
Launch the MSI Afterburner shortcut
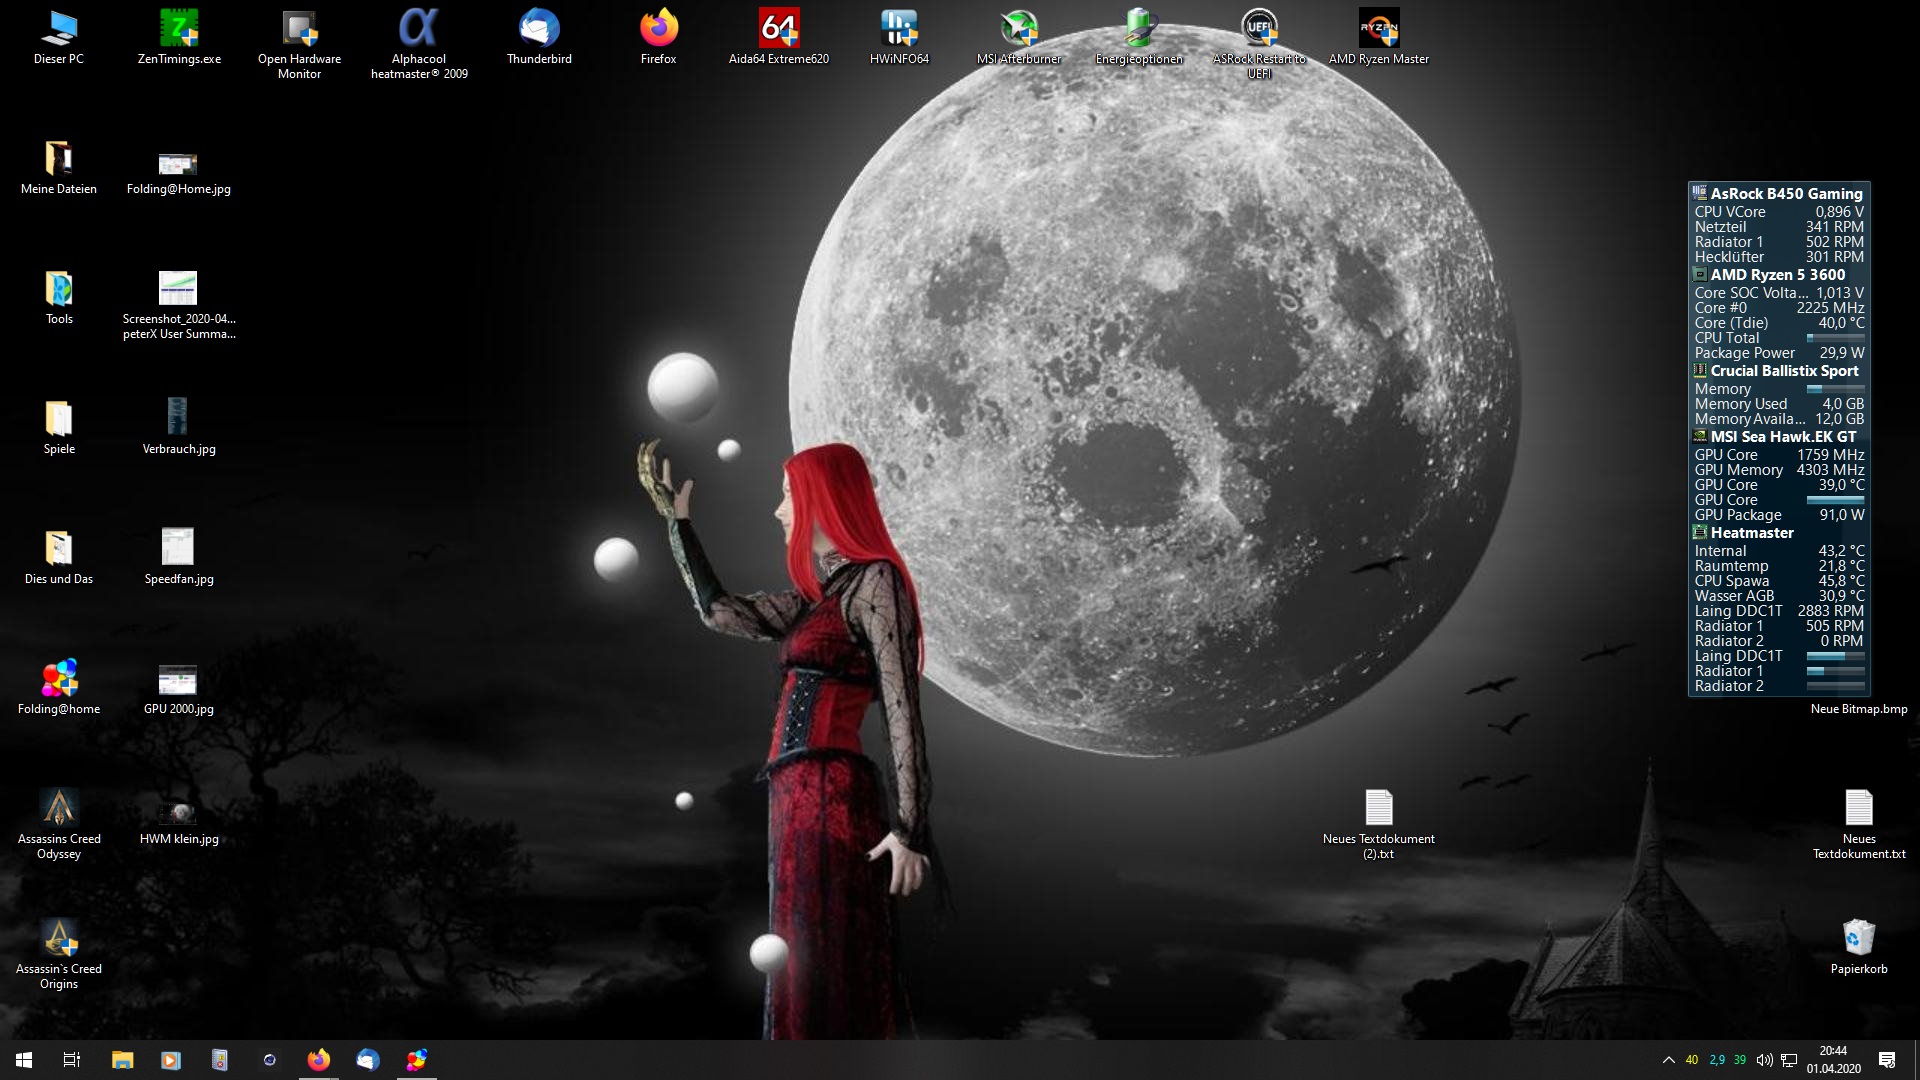[1019, 30]
